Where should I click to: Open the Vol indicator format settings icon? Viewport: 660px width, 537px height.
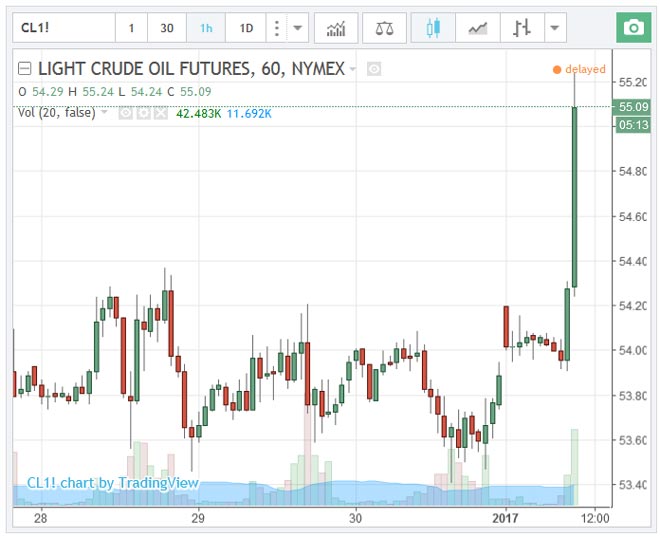pos(143,113)
